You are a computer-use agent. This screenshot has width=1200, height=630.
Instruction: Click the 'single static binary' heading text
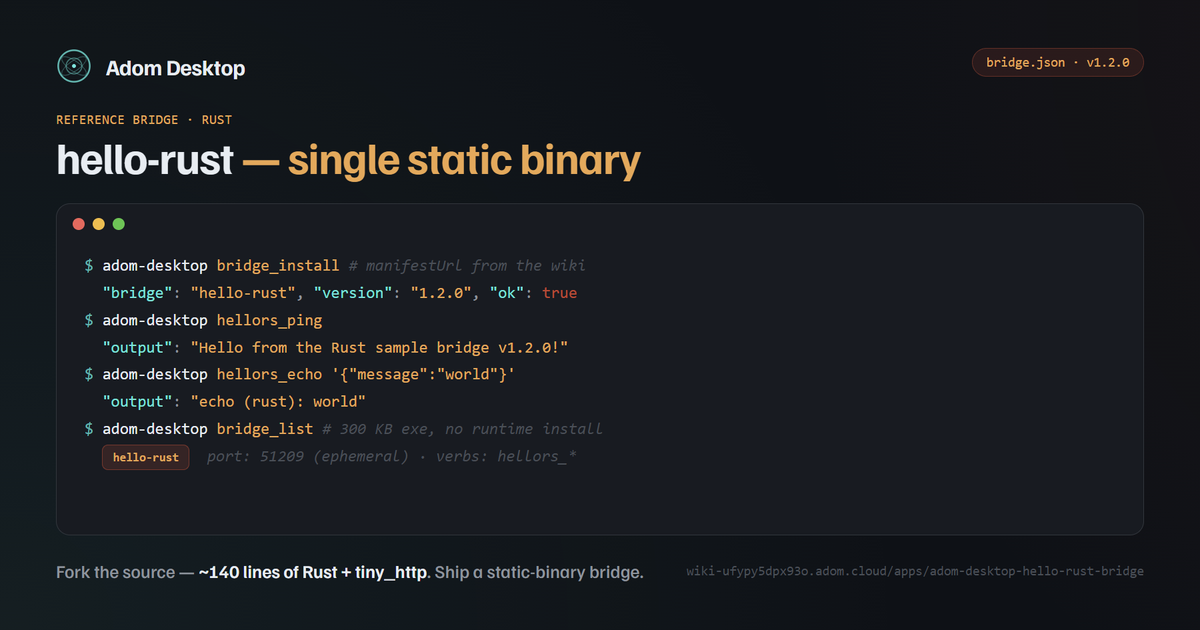pos(464,161)
